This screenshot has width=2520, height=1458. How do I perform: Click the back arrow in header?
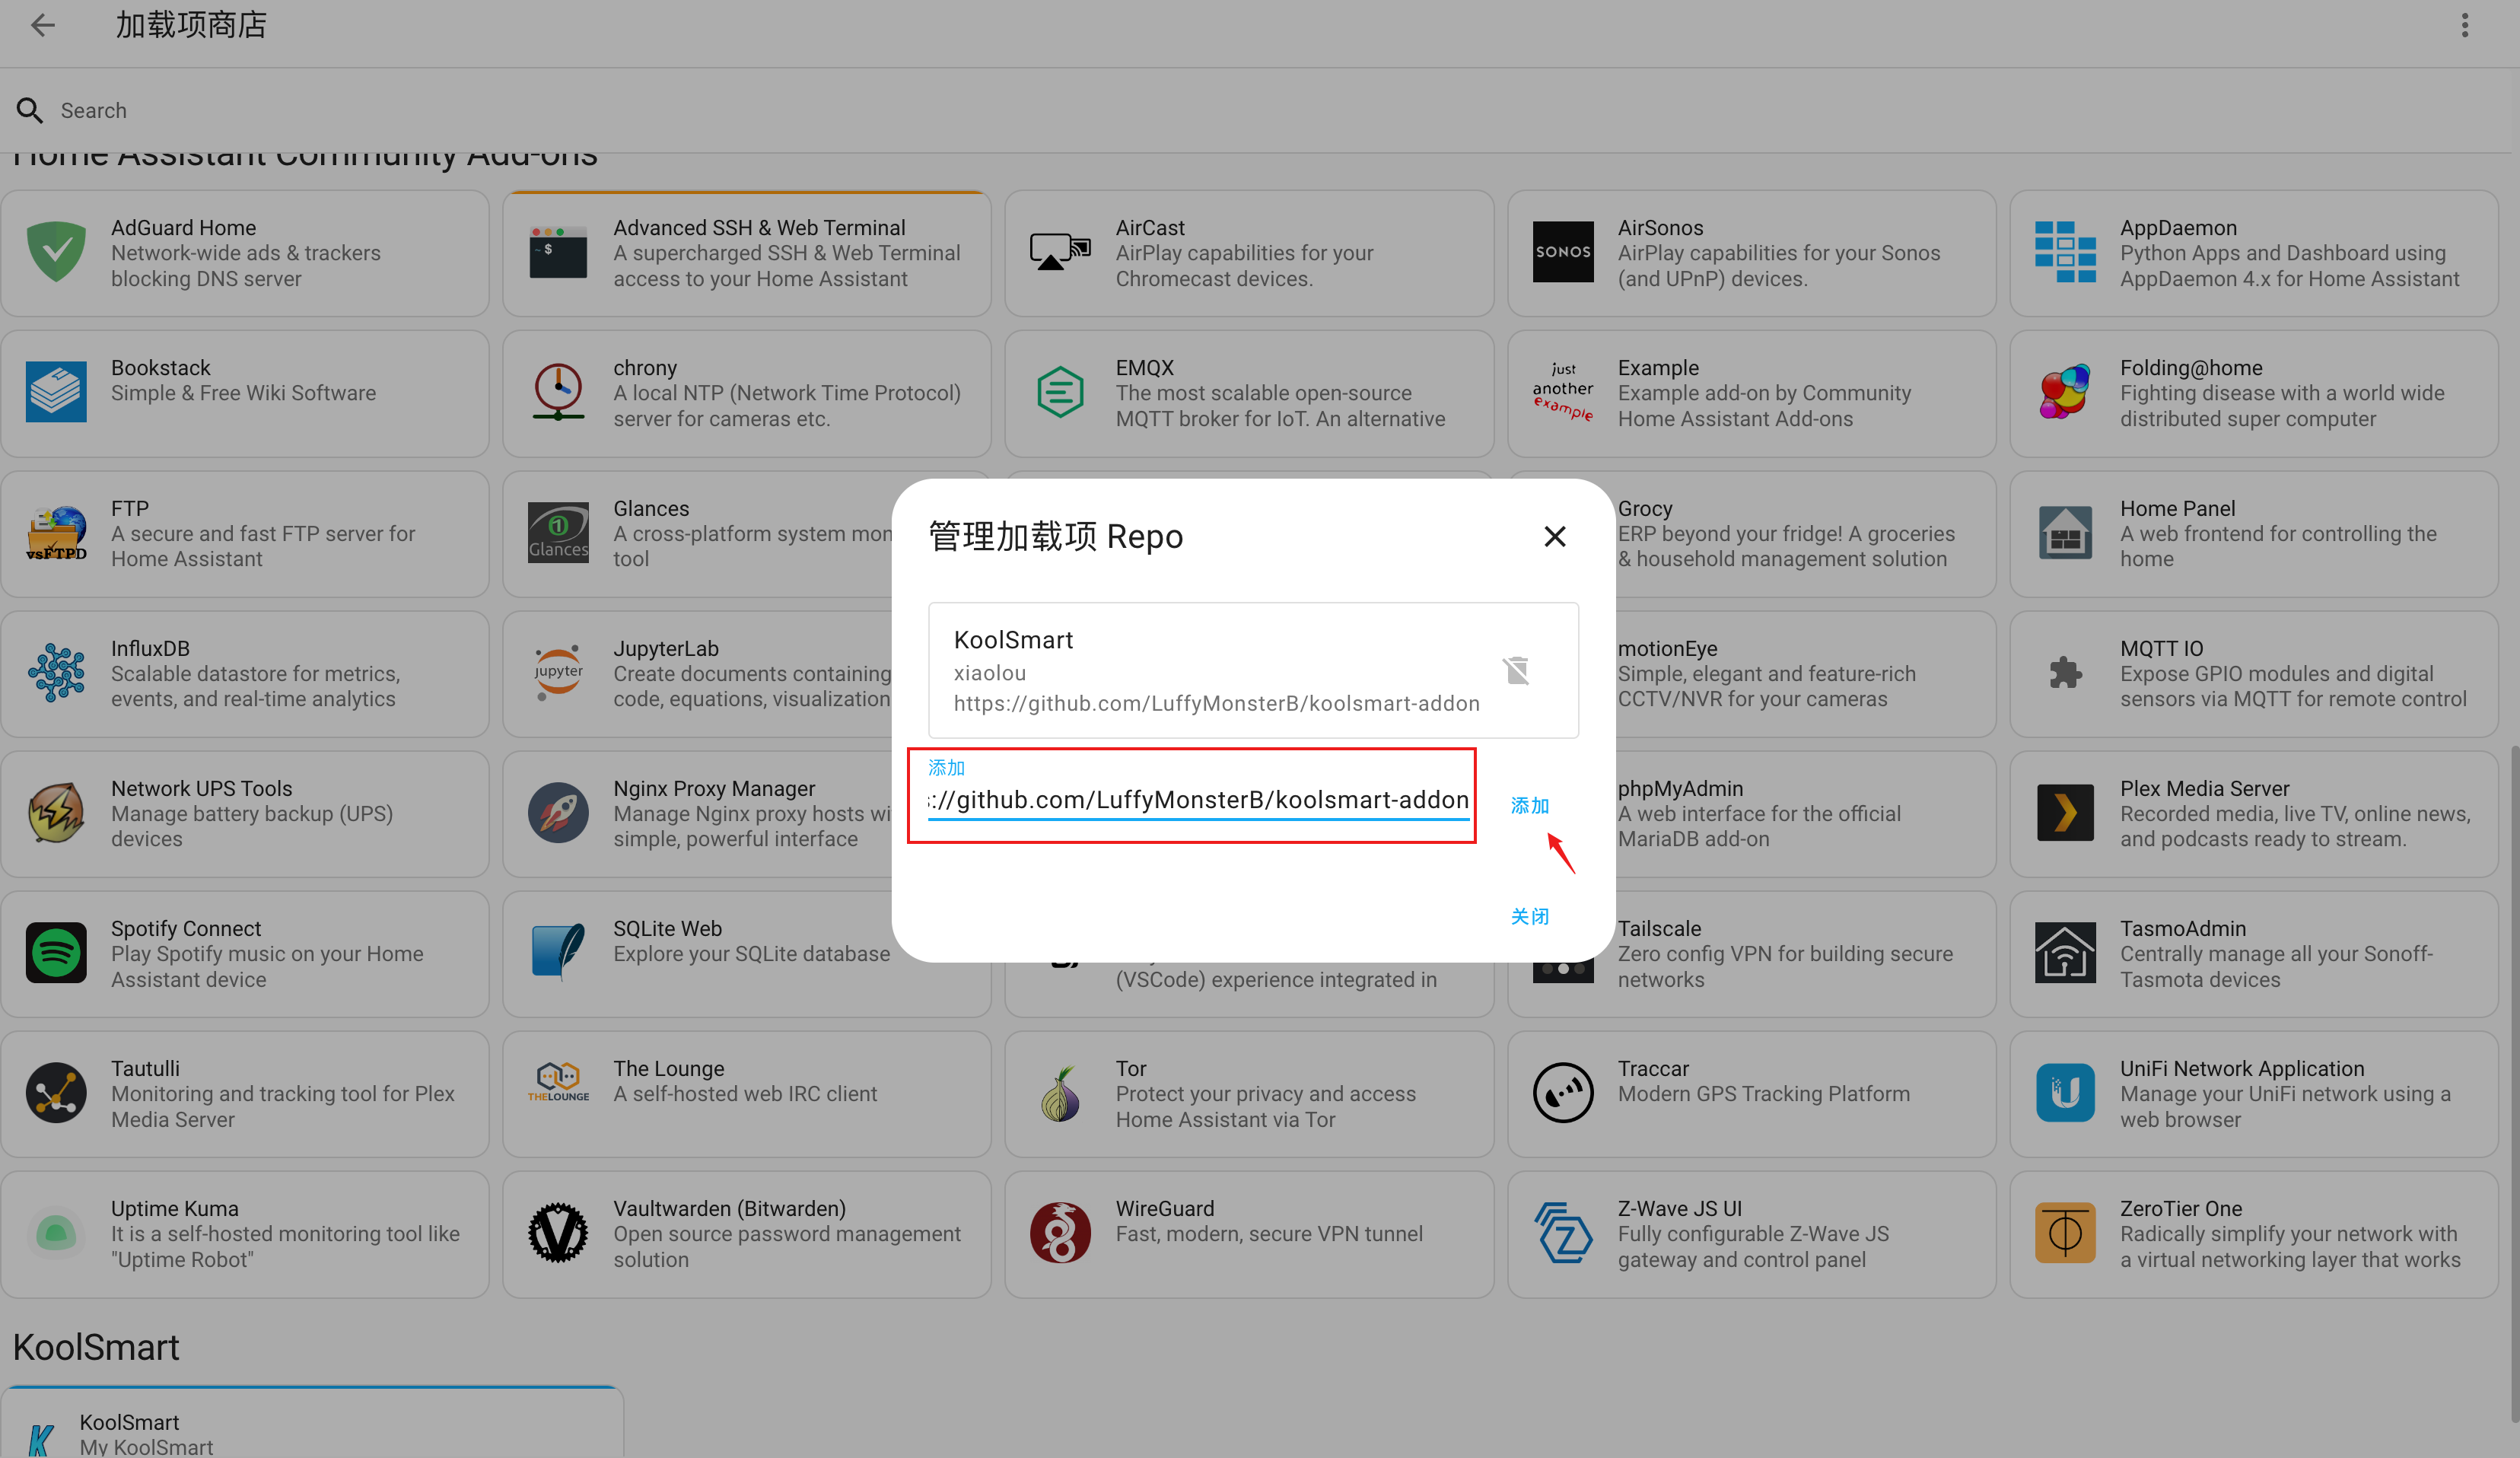tap(42, 25)
